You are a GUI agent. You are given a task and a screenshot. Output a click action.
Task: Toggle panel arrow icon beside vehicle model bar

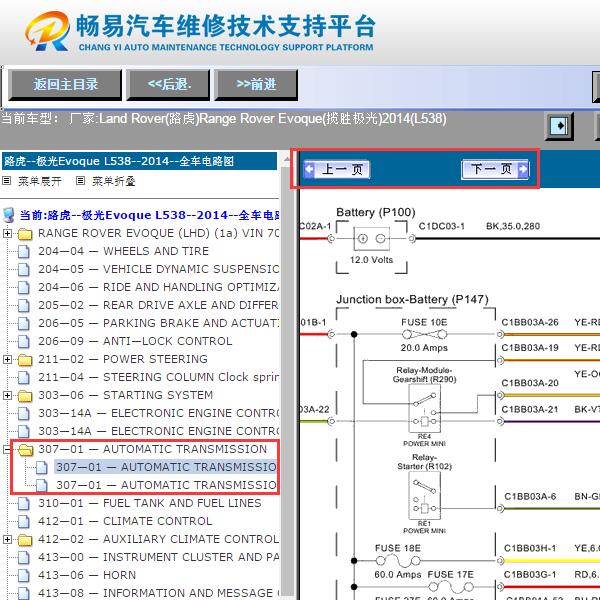[559, 126]
